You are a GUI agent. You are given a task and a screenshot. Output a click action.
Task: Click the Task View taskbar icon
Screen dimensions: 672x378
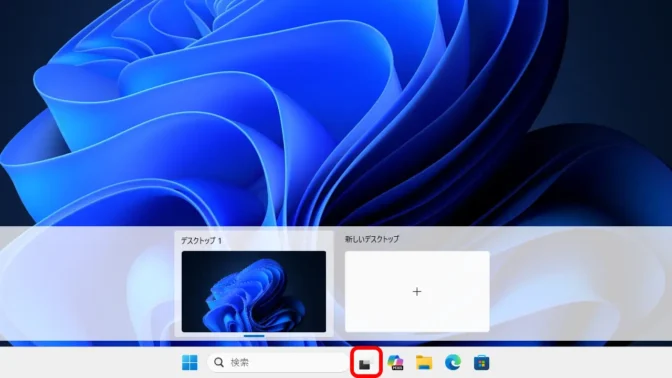366,363
